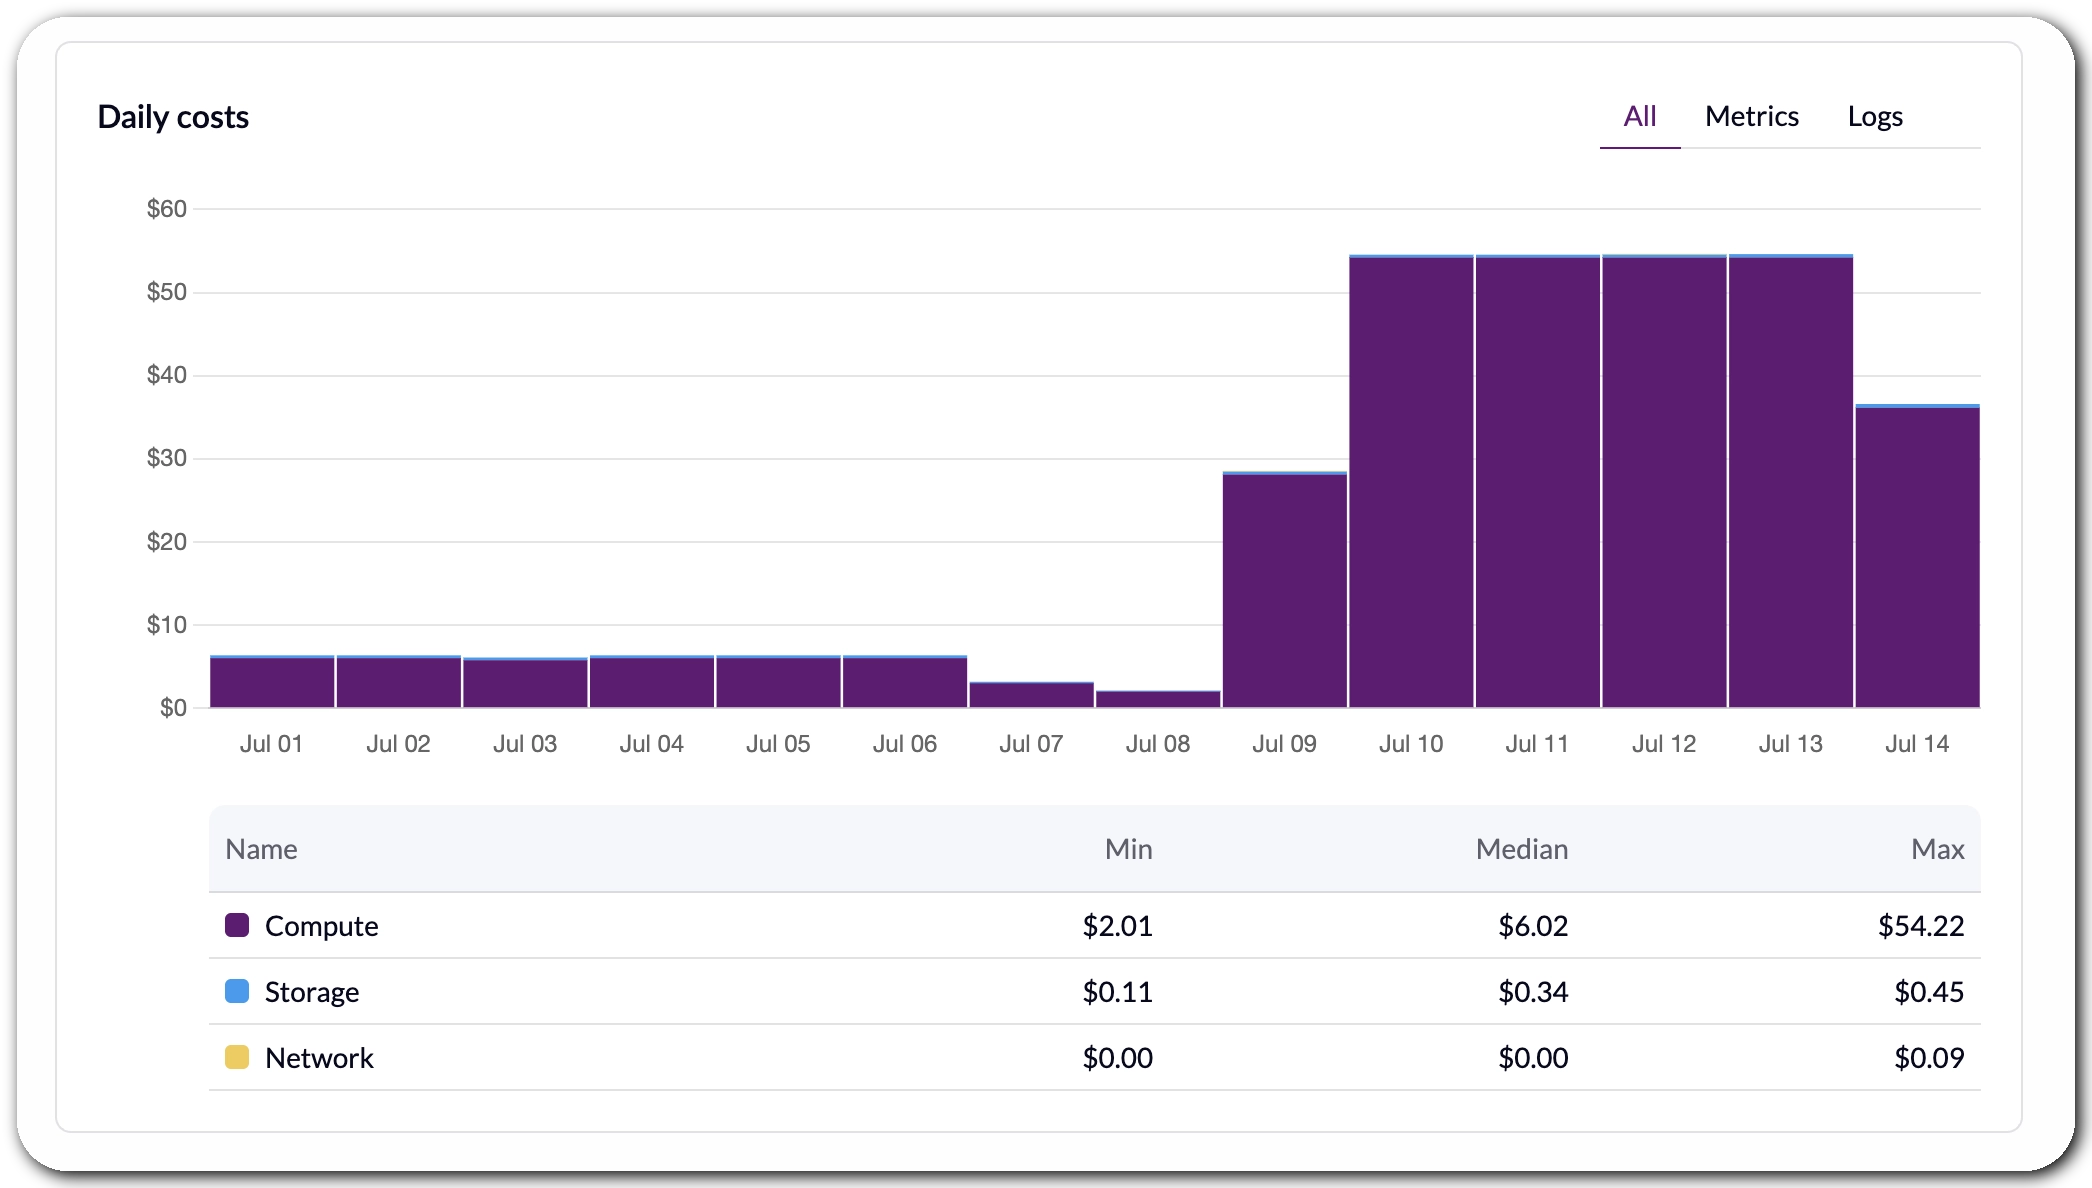Click the Compute max value $54.22
This screenshot has height=1188, width=2092.
pos(1921,926)
